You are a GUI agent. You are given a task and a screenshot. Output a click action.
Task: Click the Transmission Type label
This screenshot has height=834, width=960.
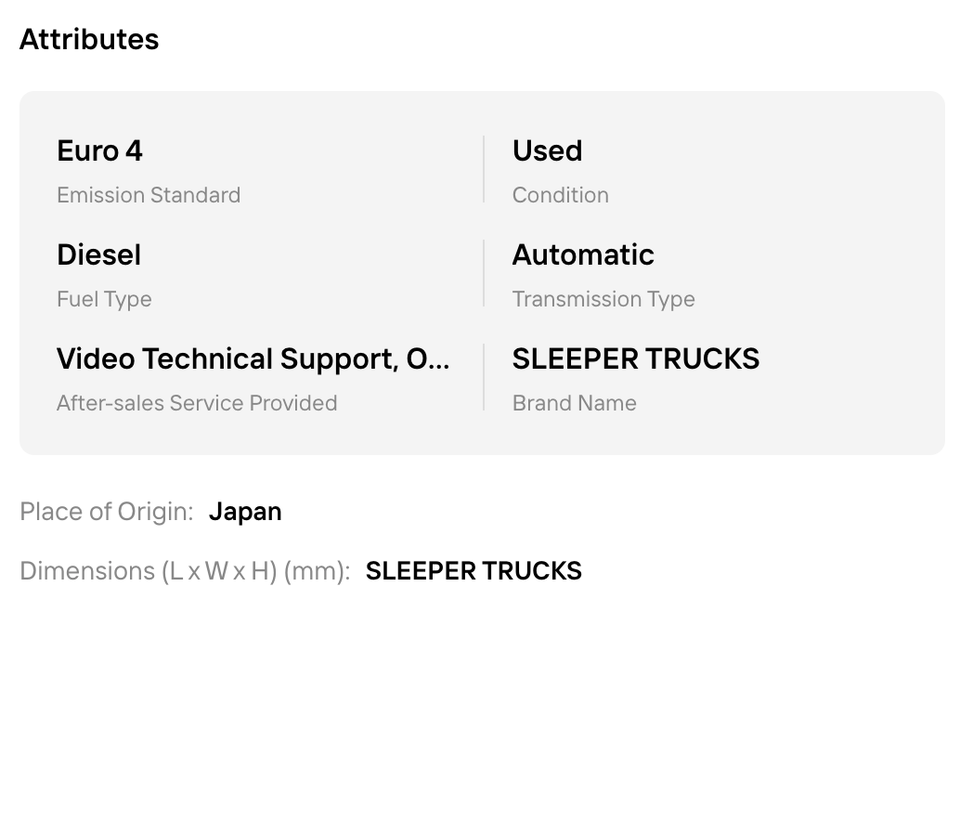(604, 299)
